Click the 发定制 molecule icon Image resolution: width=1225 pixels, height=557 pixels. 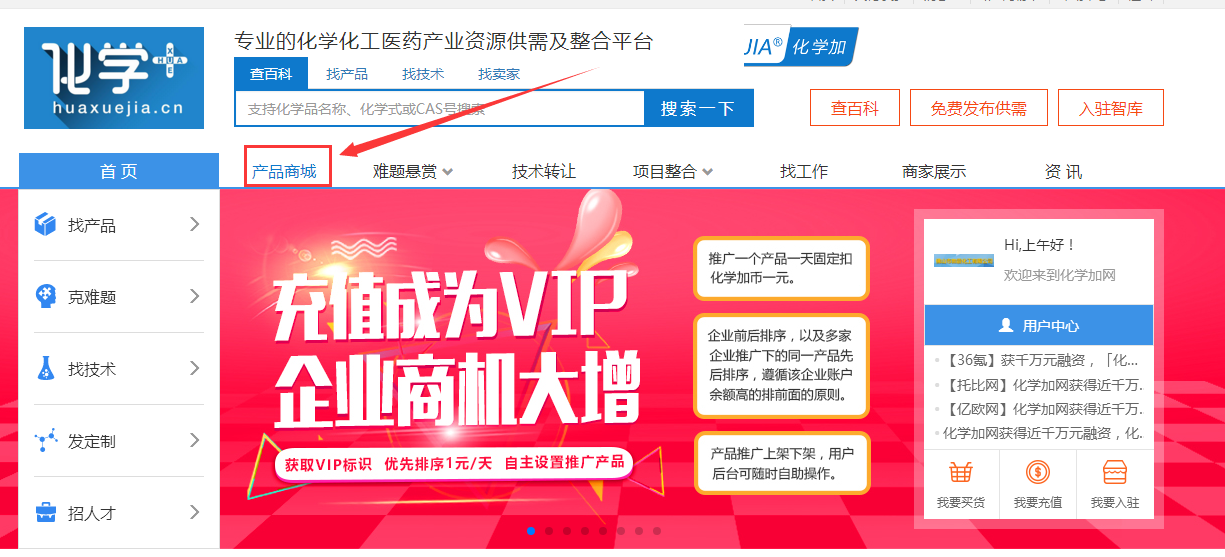[46, 440]
